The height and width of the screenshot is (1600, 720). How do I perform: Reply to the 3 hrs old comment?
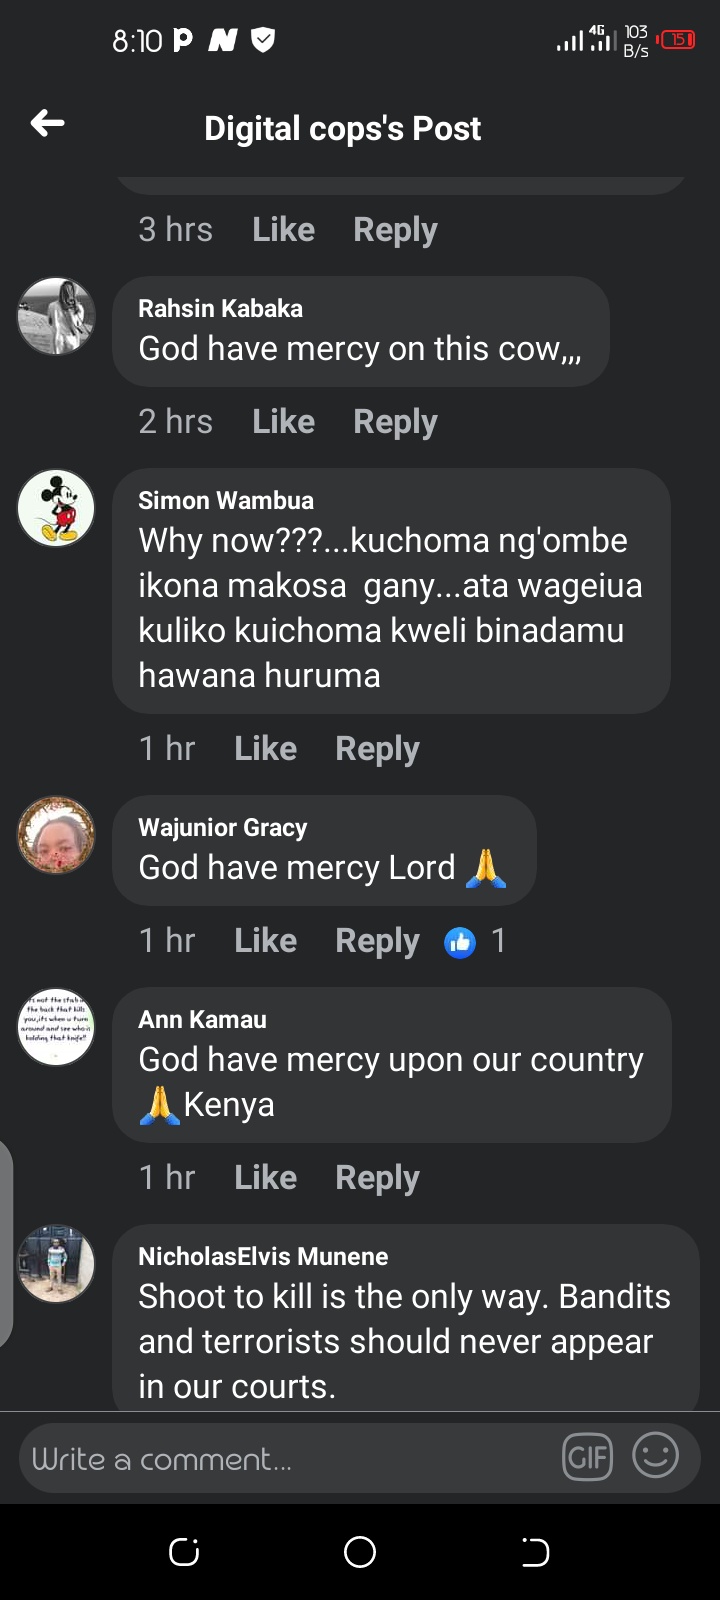coord(395,230)
